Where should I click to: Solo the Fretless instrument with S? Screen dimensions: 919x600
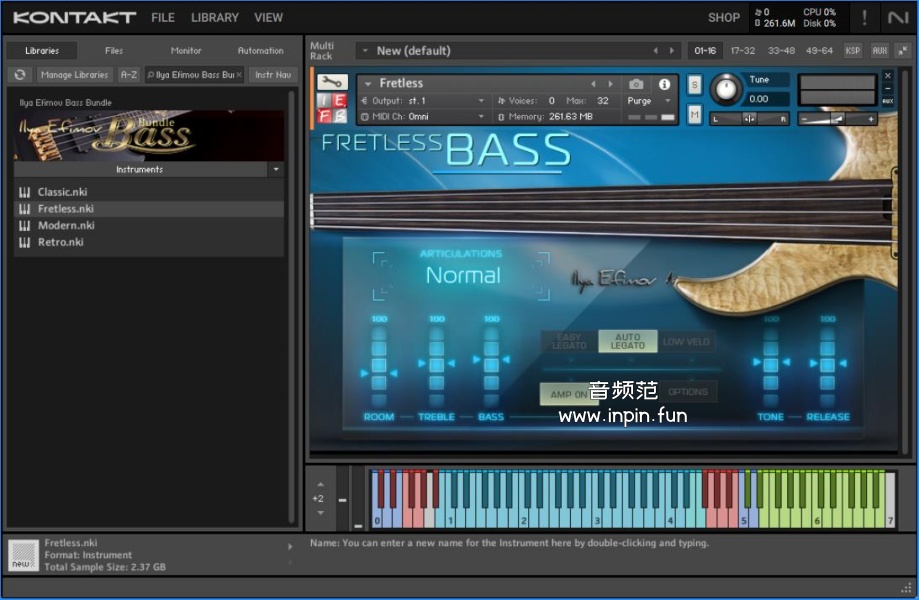[x=695, y=85]
